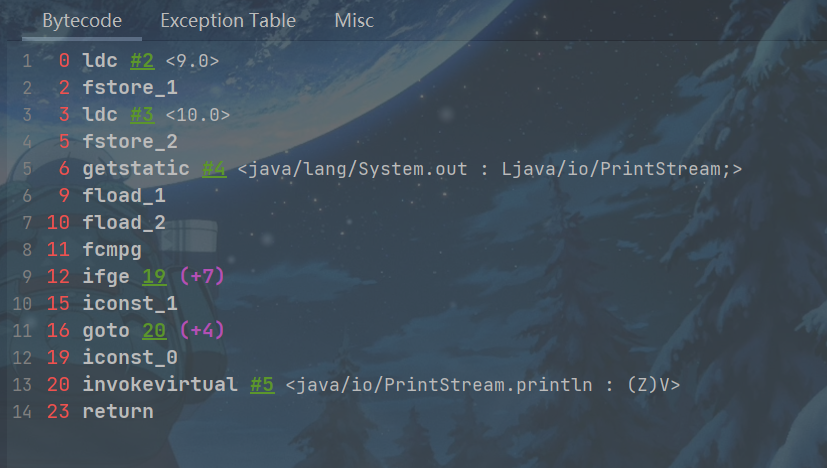This screenshot has width=827, height=468.
Task: Open the #5 println method reference
Action: [262, 385]
